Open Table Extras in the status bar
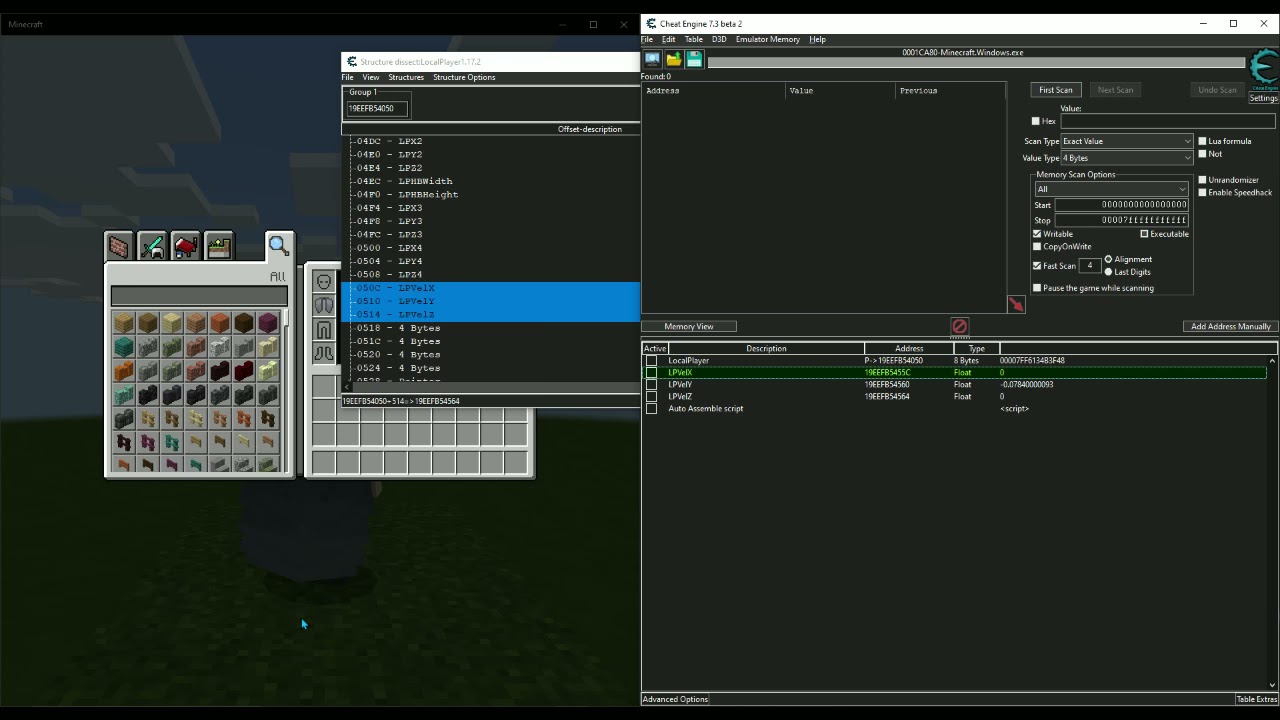The width and height of the screenshot is (1280, 720). point(1257,699)
